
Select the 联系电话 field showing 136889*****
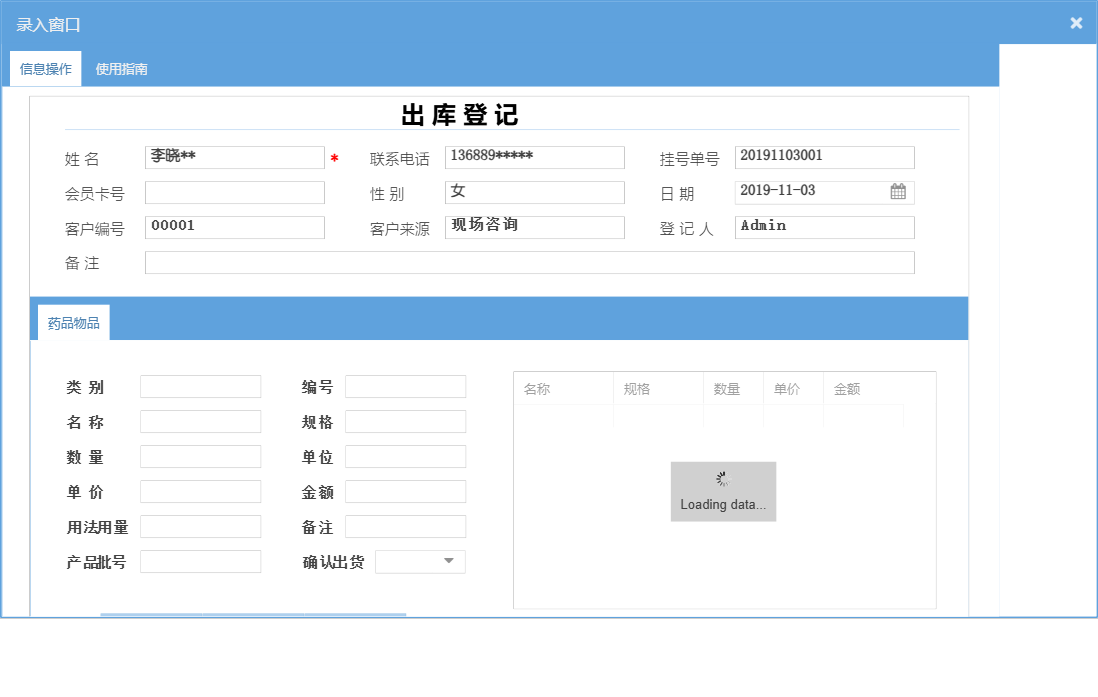pyautogui.click(x=534, y=157)
